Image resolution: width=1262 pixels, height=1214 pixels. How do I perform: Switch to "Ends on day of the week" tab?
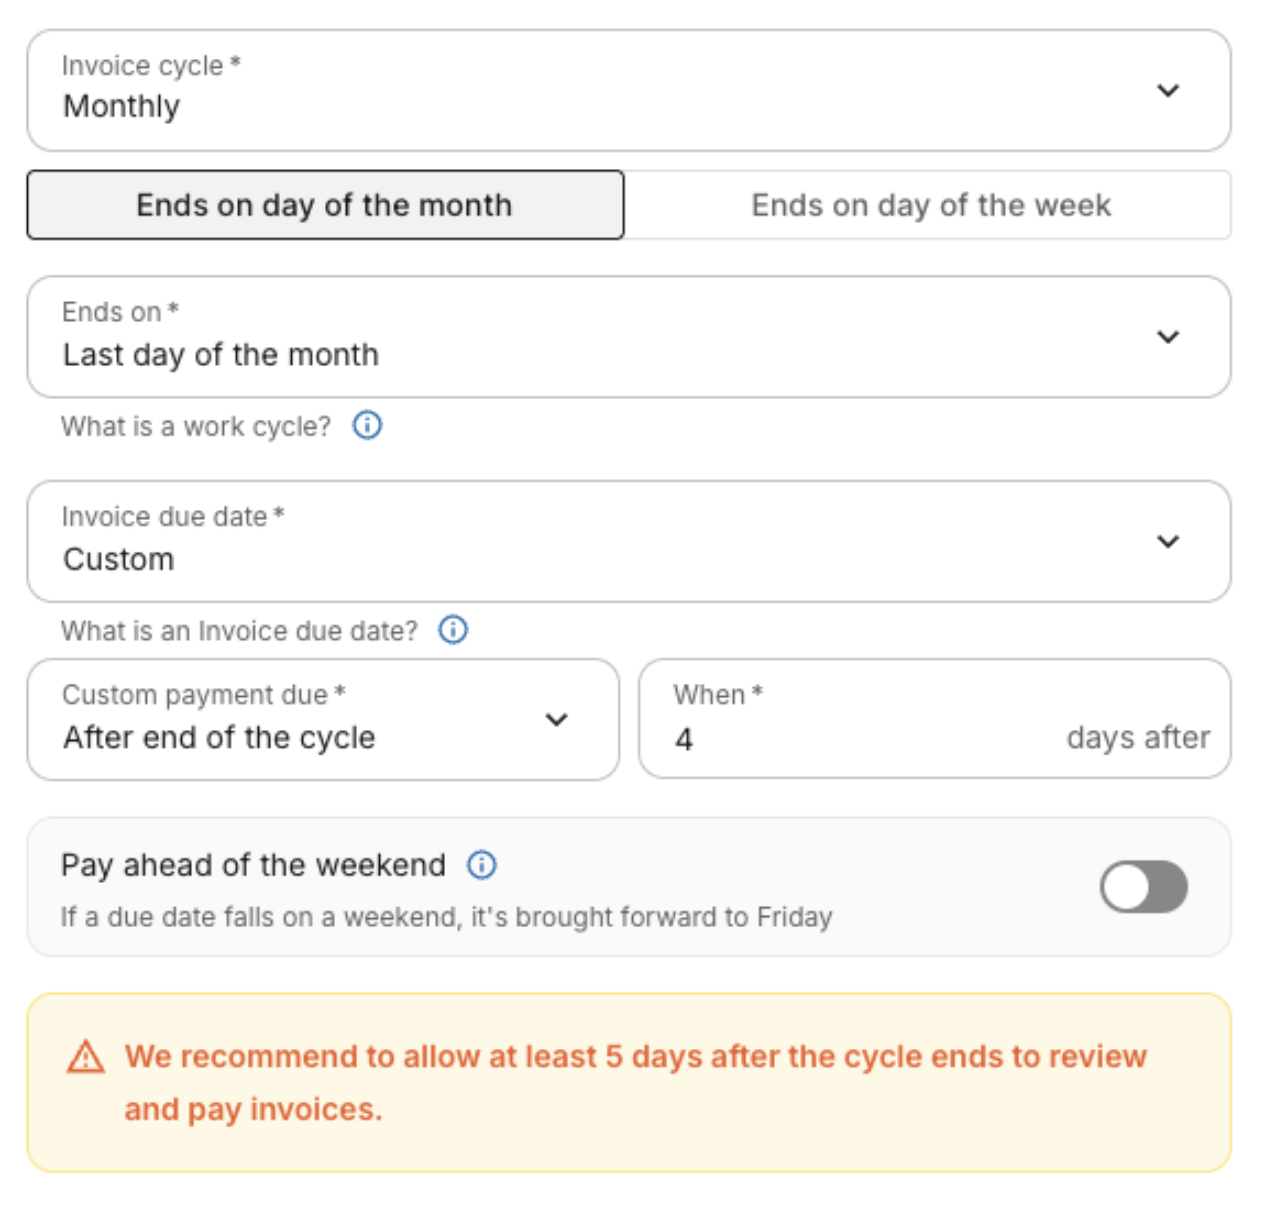pos(930,205)
